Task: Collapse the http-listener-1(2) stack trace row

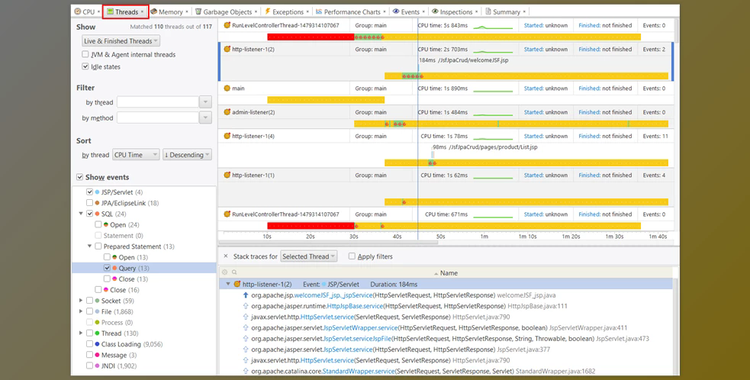Action: tap(228, 284)
